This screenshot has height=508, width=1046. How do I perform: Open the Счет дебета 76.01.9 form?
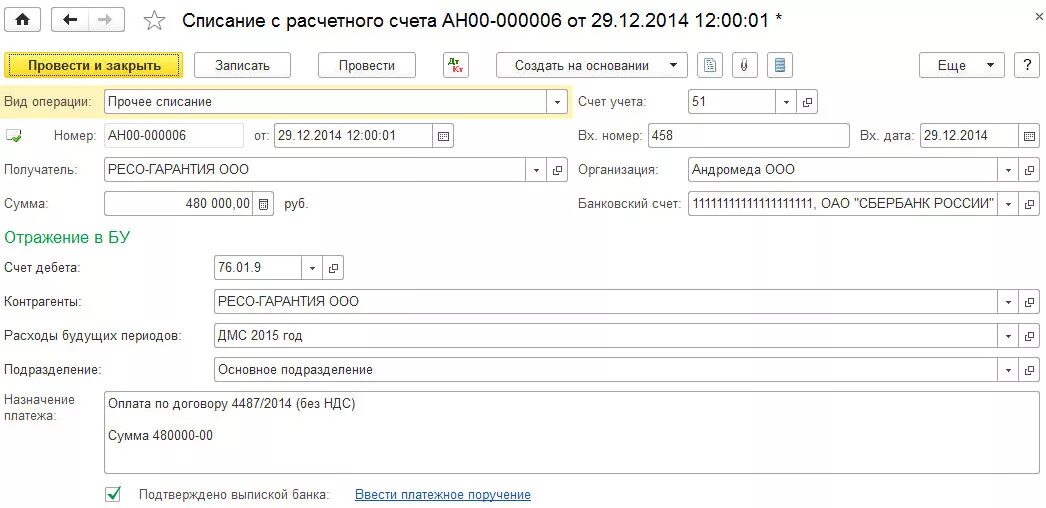[x=333, y=268]
